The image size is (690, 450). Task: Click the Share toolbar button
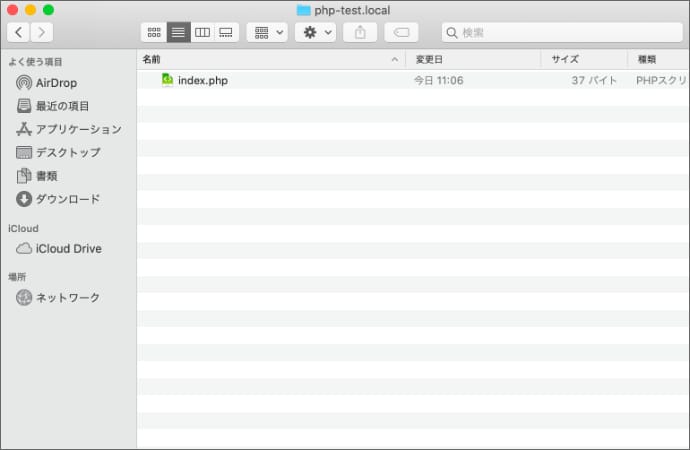pyautogui.click(x=360, y=33)
